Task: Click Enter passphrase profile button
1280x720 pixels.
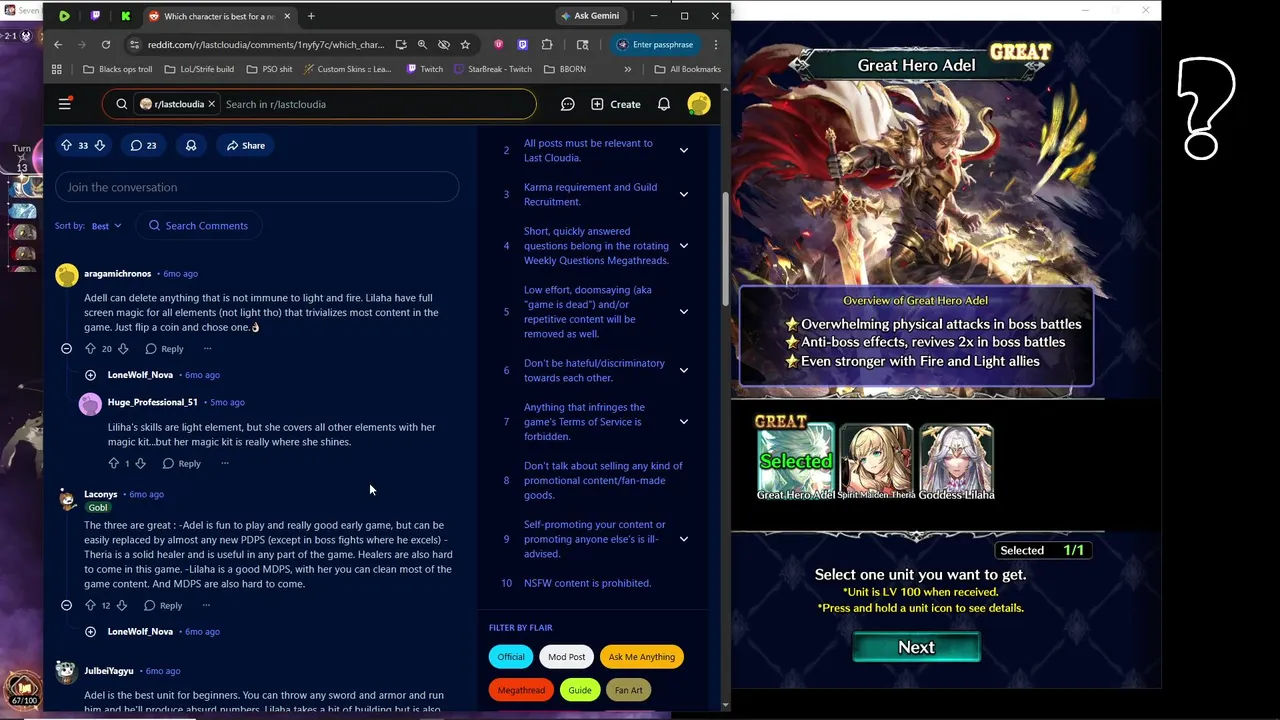Action: pyautogui.click(x=654, y=45)
